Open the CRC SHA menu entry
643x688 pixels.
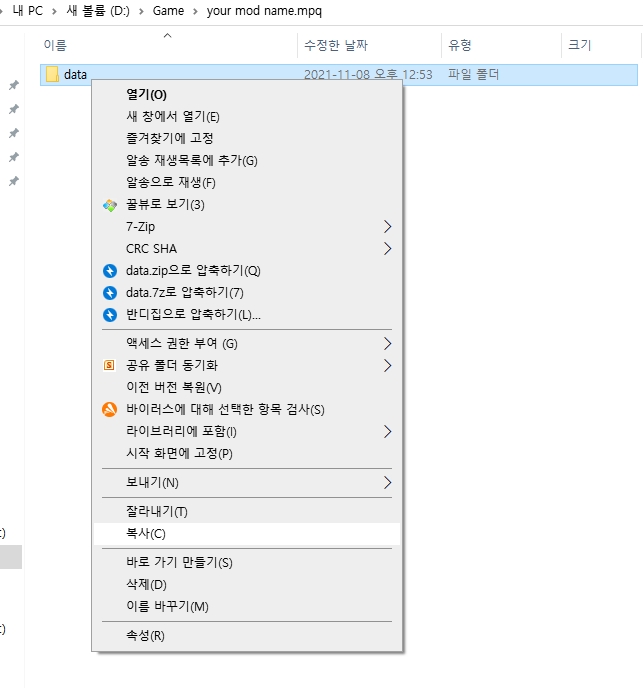[247, 249]
